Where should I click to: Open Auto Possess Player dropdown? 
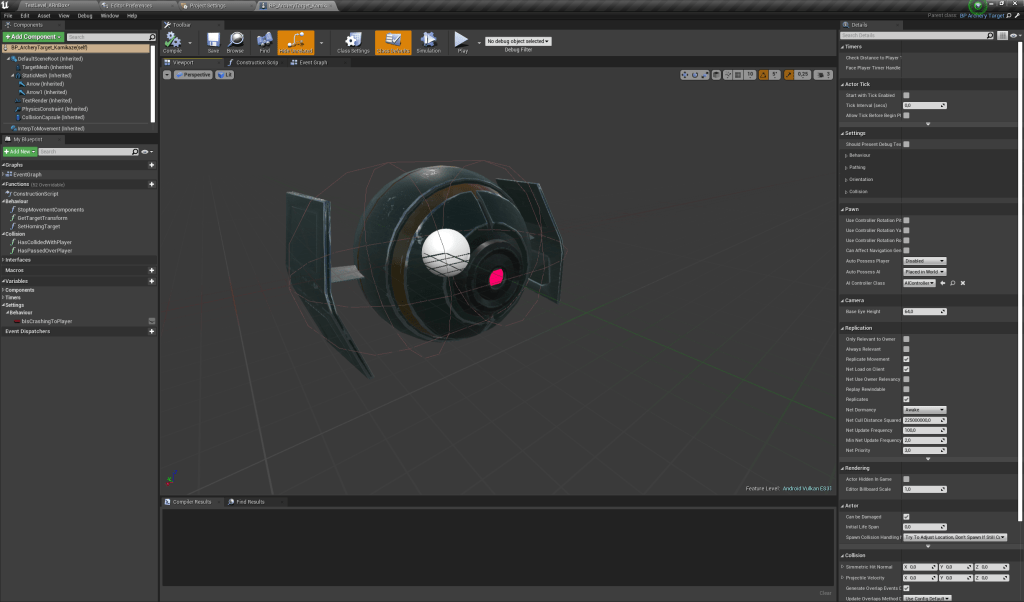click(x=924, y=261)
